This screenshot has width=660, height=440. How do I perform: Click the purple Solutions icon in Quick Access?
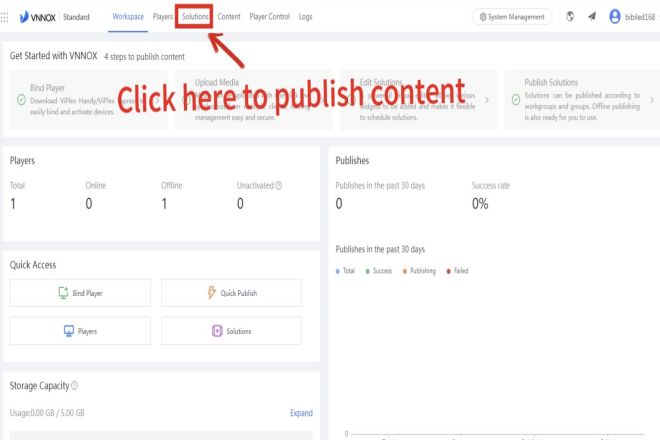(217, 331)
